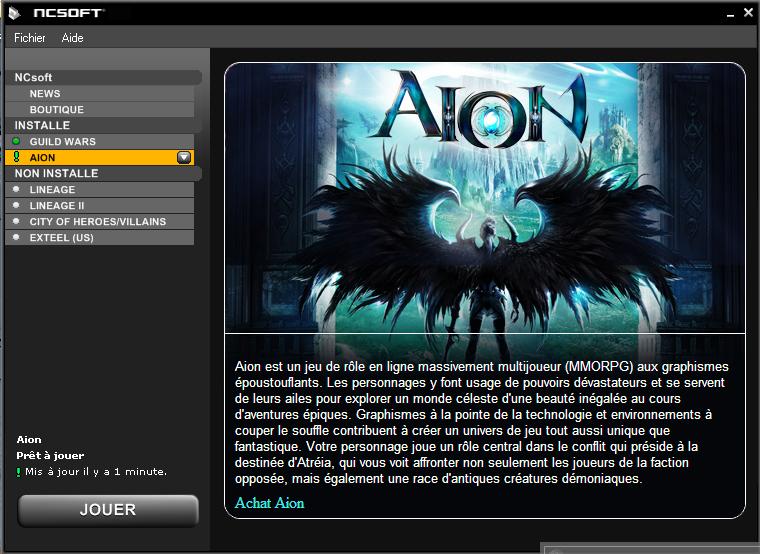
Task: Select GUILD WARS in the game list
Action: [100, 142]
